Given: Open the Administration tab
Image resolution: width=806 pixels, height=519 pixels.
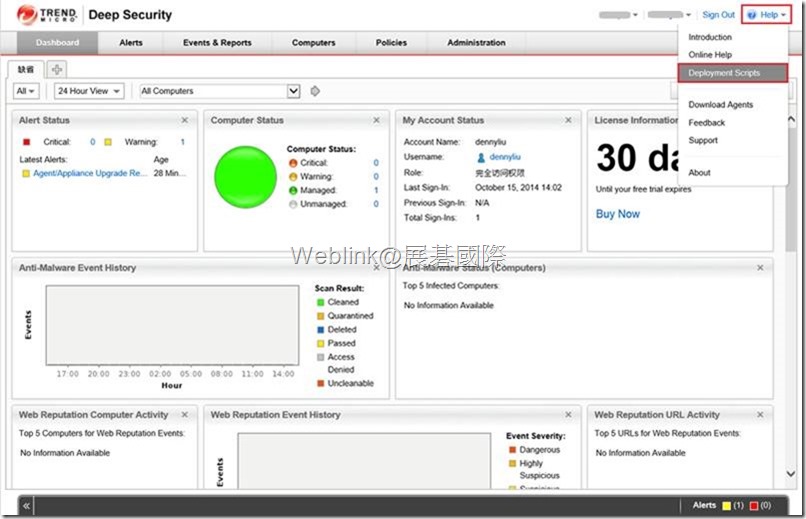Looking at the screenshot, I should click(x=476, y=43).
